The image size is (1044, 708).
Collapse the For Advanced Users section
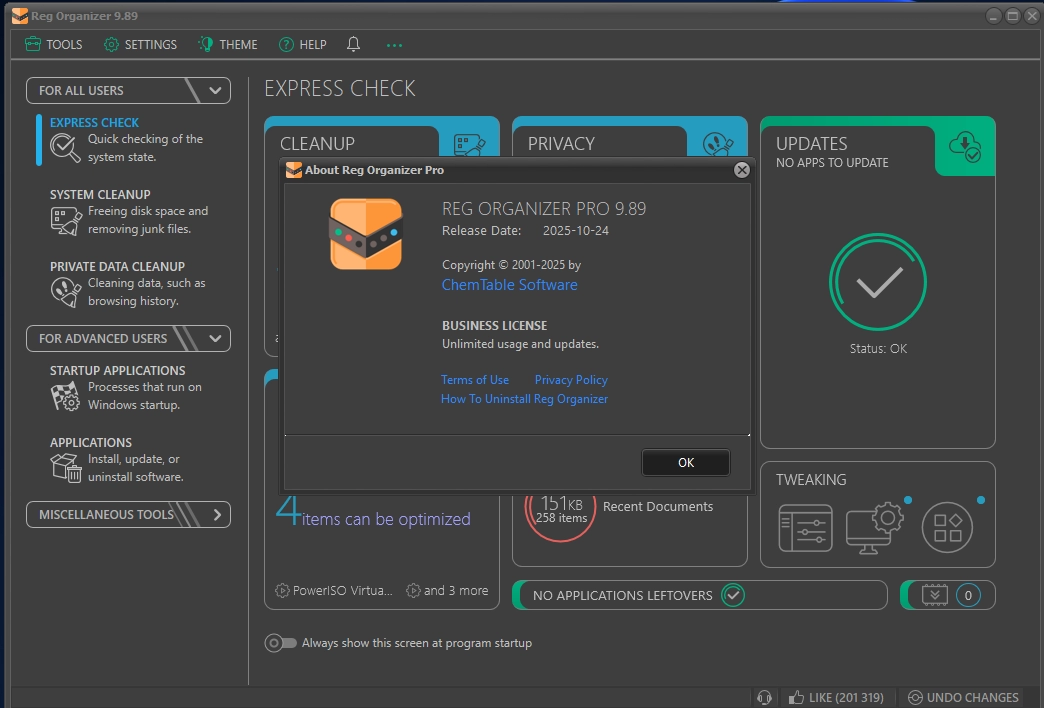(x=215, y=338)
